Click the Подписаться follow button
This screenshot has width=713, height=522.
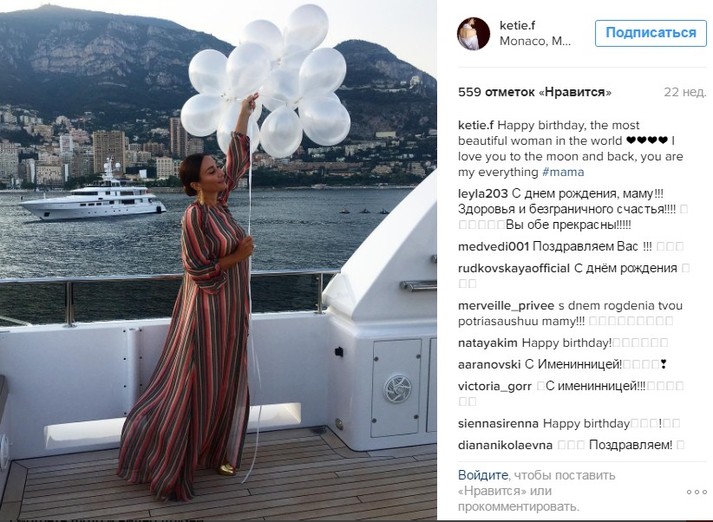click(651, 33)
